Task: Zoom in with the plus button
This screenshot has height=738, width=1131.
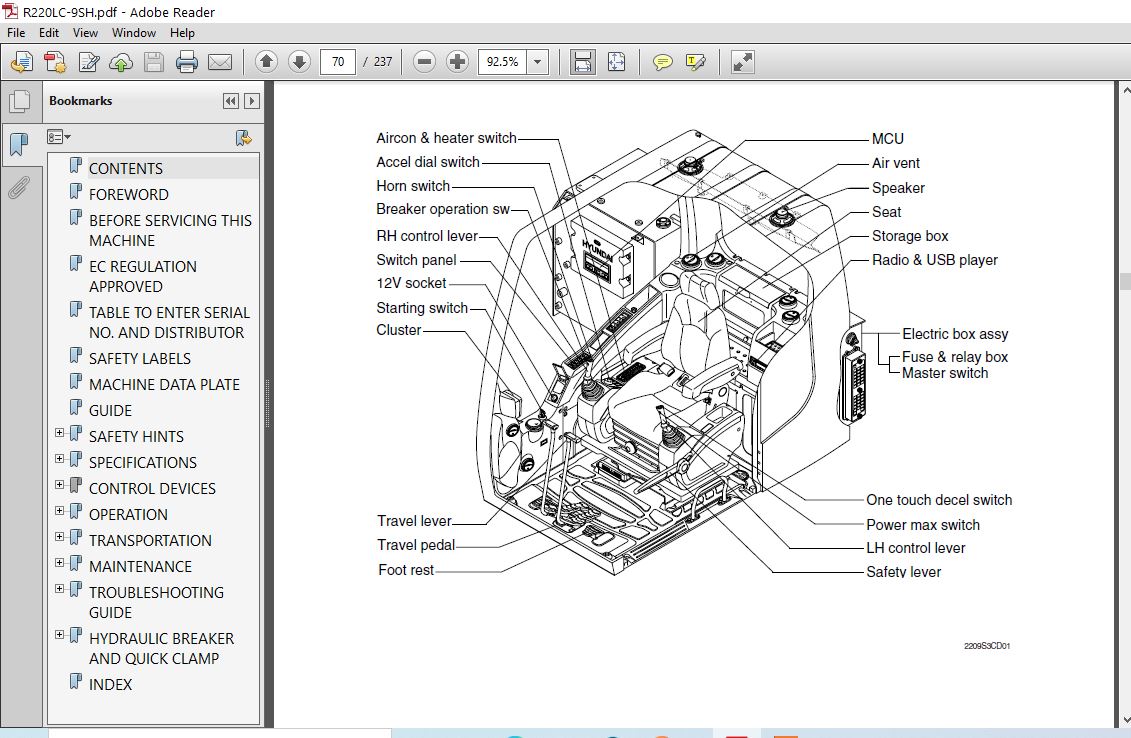Action: point(457,62)
